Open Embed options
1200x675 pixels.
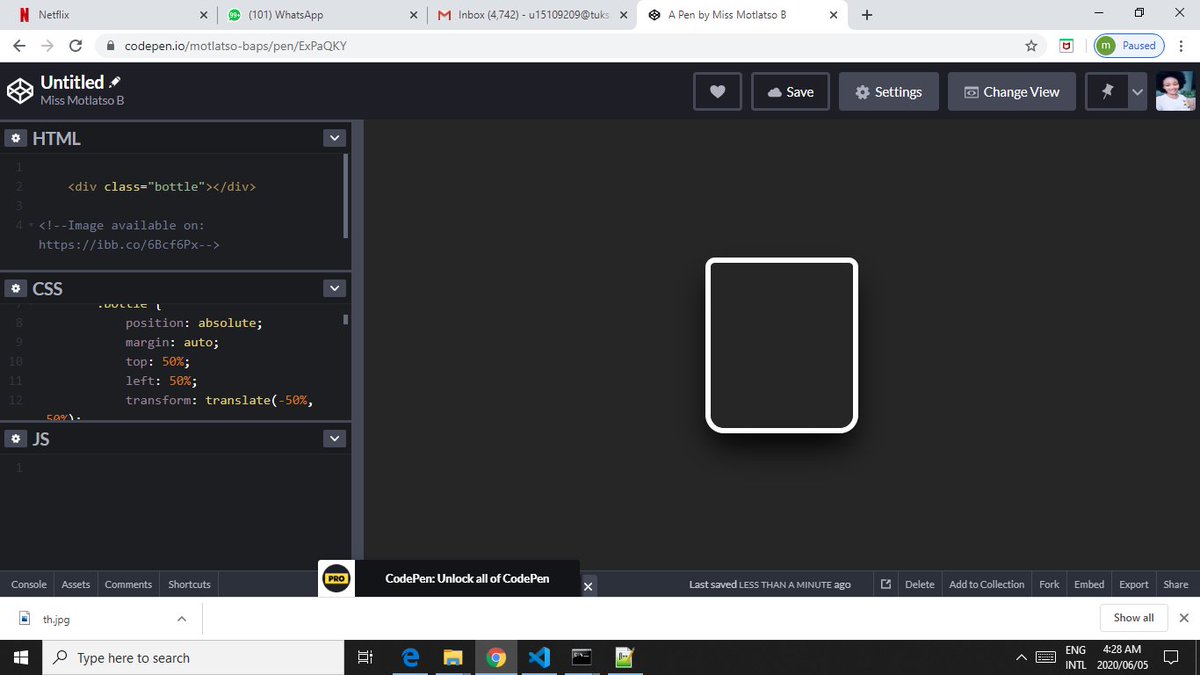pos(1089,584)
